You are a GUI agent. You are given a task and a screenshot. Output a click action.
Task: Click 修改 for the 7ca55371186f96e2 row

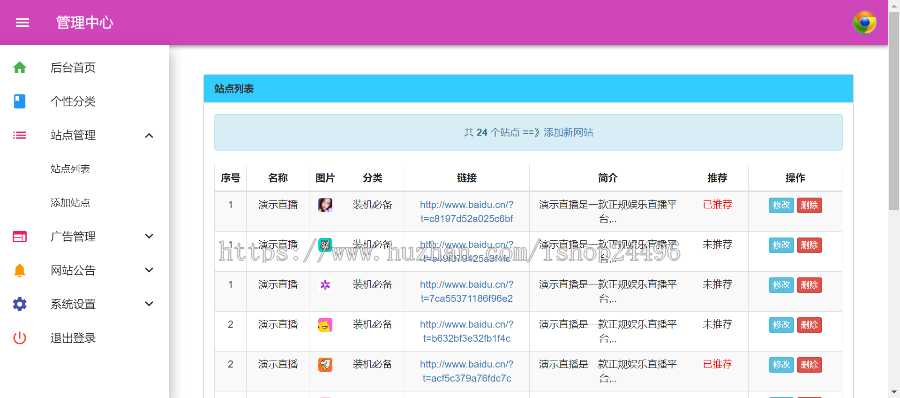click(x=781, y=285)
